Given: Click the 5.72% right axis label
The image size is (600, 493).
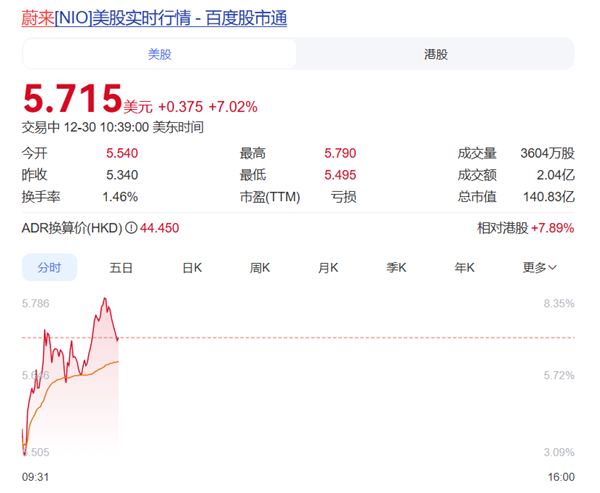Looking at the screenshot, I should [559, 375].
